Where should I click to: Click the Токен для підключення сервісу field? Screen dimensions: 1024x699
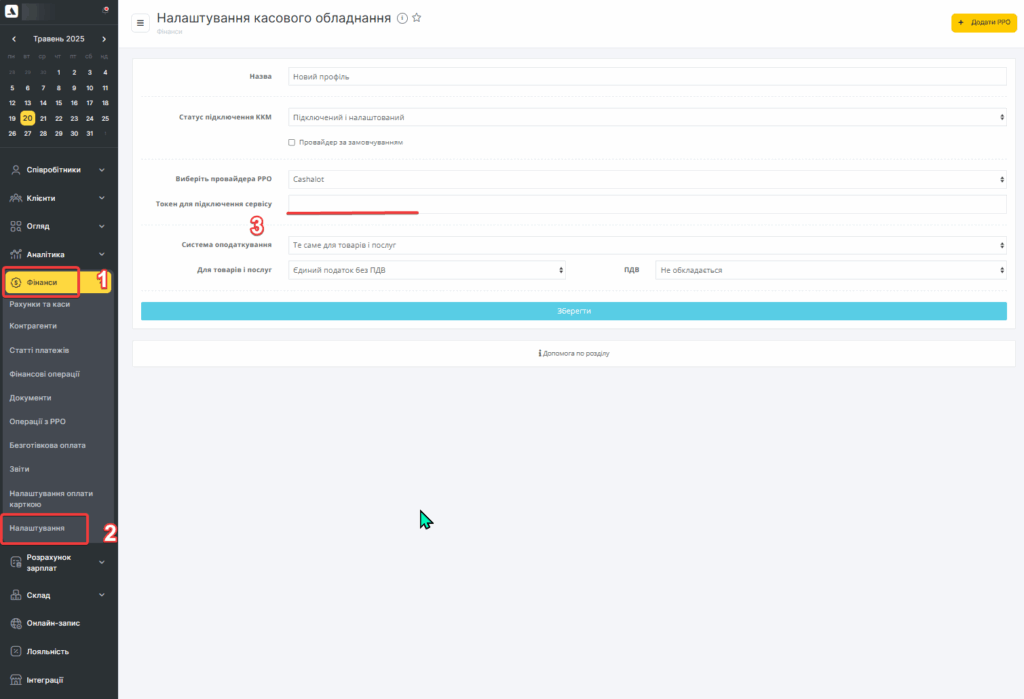[x=647, y=204]
